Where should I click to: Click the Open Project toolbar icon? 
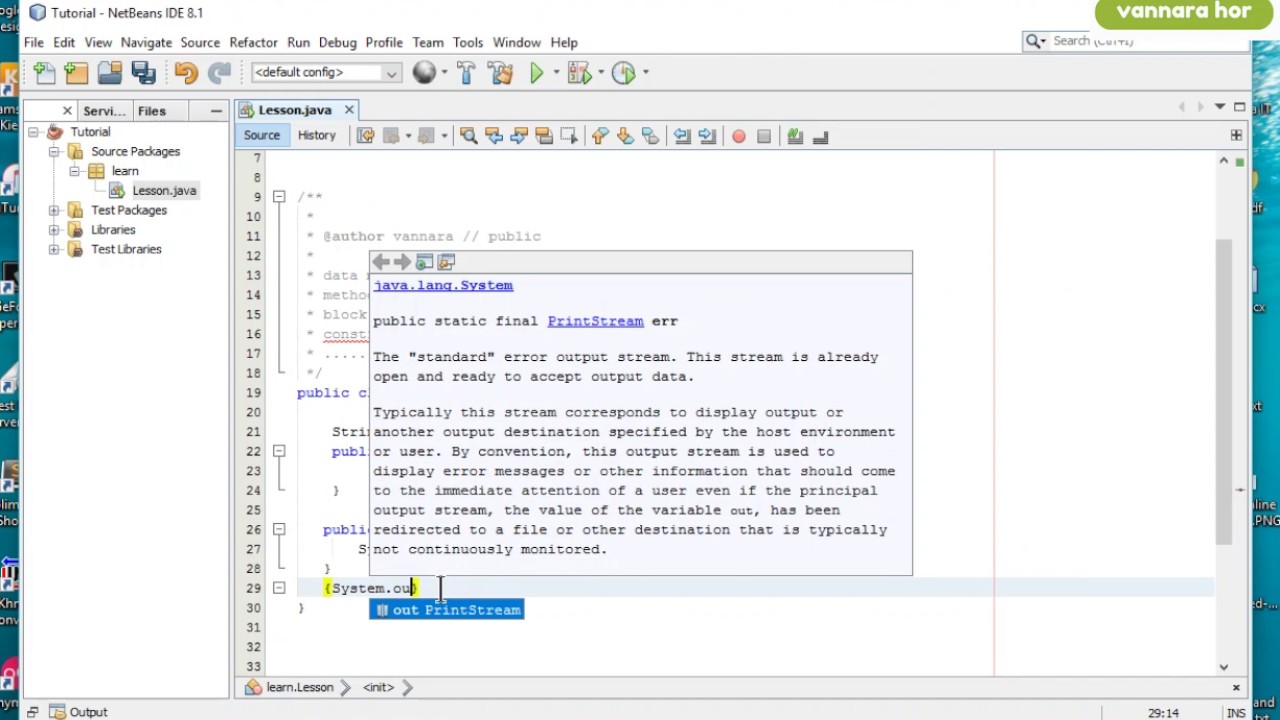(110, 72)
